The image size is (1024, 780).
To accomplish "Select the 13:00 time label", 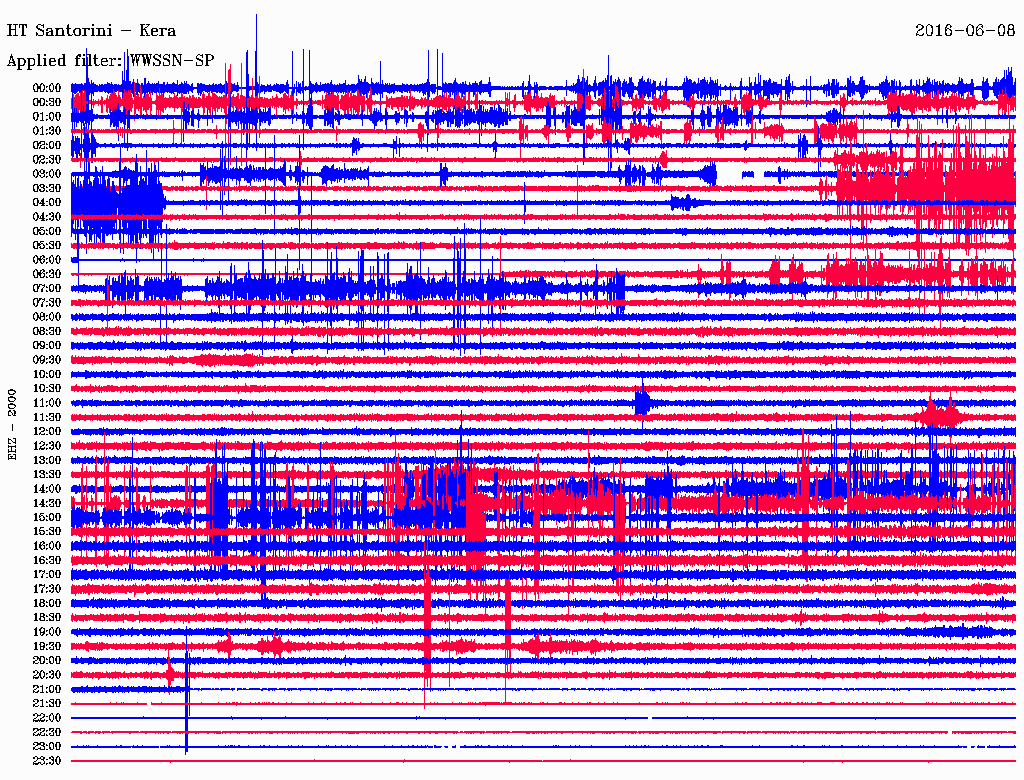I will (x=47, y=460).
